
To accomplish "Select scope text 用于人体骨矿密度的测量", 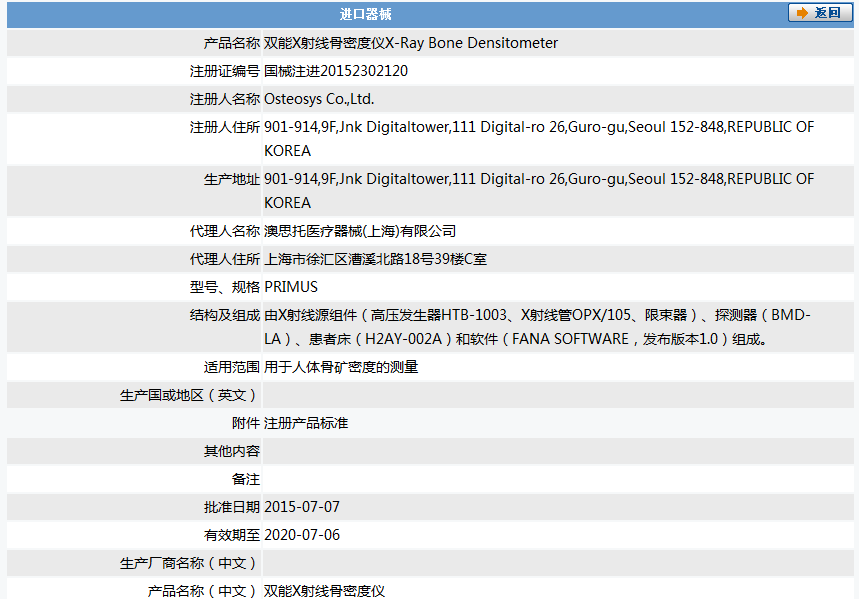I will click(x=341, y=367).
